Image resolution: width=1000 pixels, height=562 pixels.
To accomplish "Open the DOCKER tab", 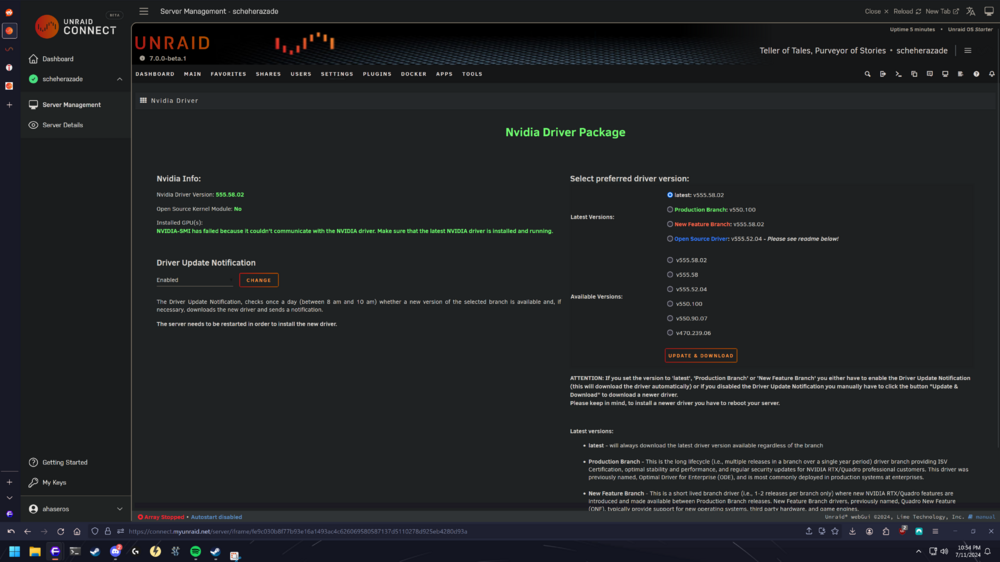I will [414, 74].
